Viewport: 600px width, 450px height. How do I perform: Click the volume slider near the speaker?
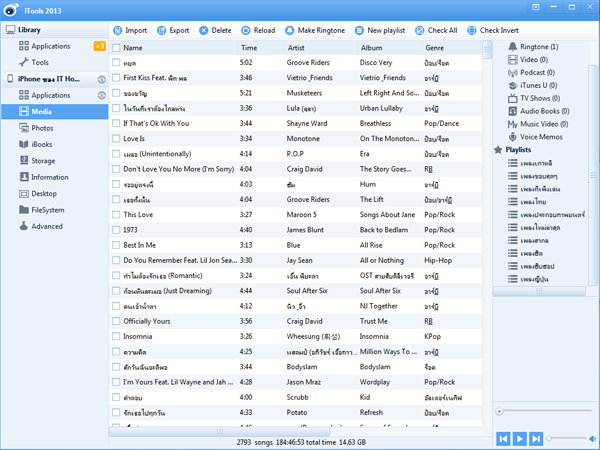tap(568, 438)
